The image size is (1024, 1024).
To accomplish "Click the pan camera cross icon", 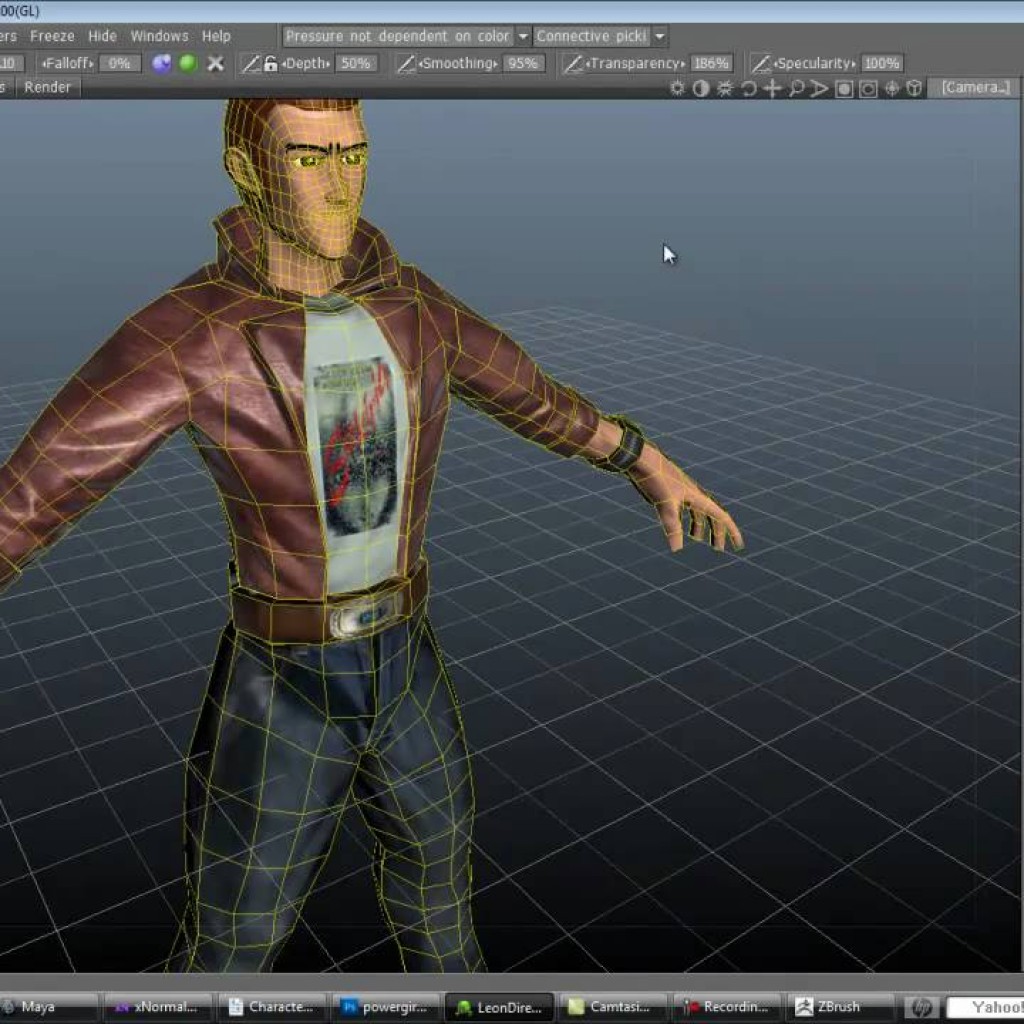I will [772, 88].
